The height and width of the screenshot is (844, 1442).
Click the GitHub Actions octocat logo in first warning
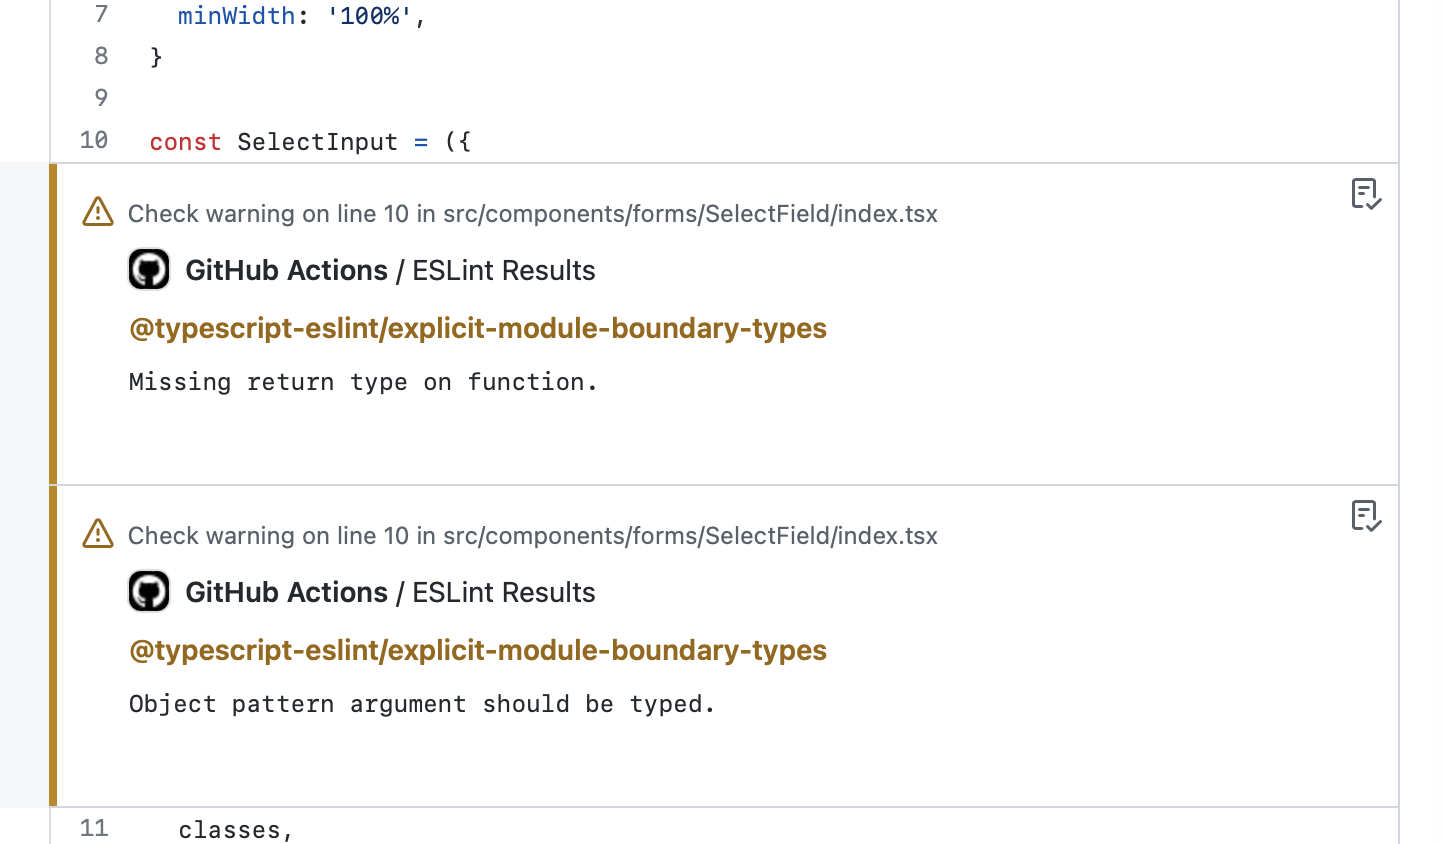tap(149, 268)
